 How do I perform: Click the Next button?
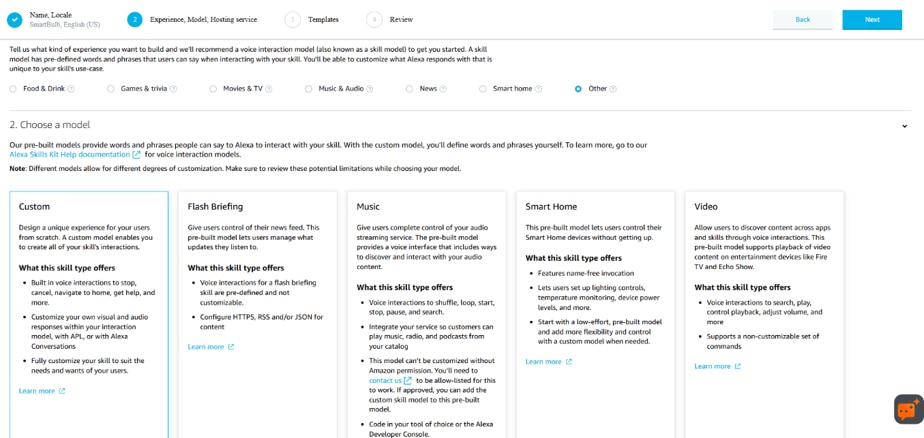point(872,19)
